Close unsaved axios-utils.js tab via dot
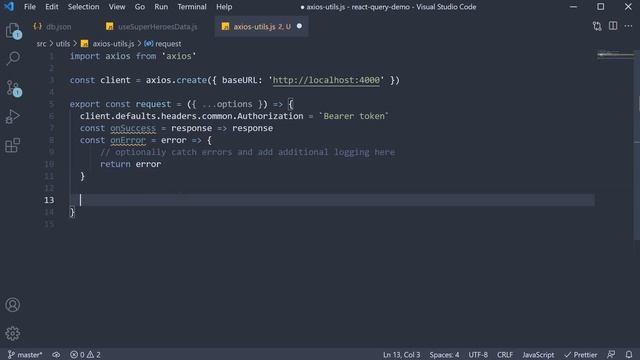The width and height of the screenshot is (640, 360). point(299,26)
